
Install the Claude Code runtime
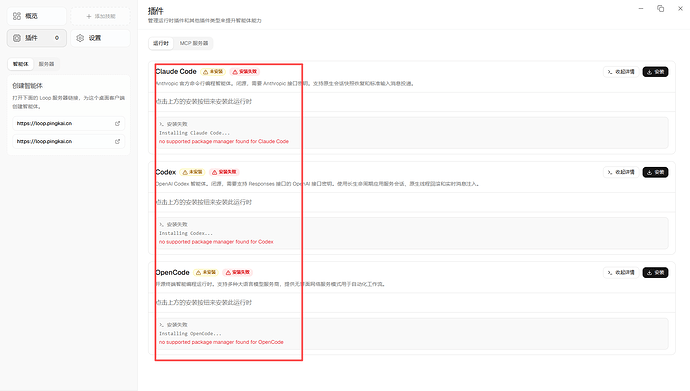coord(655,72)
